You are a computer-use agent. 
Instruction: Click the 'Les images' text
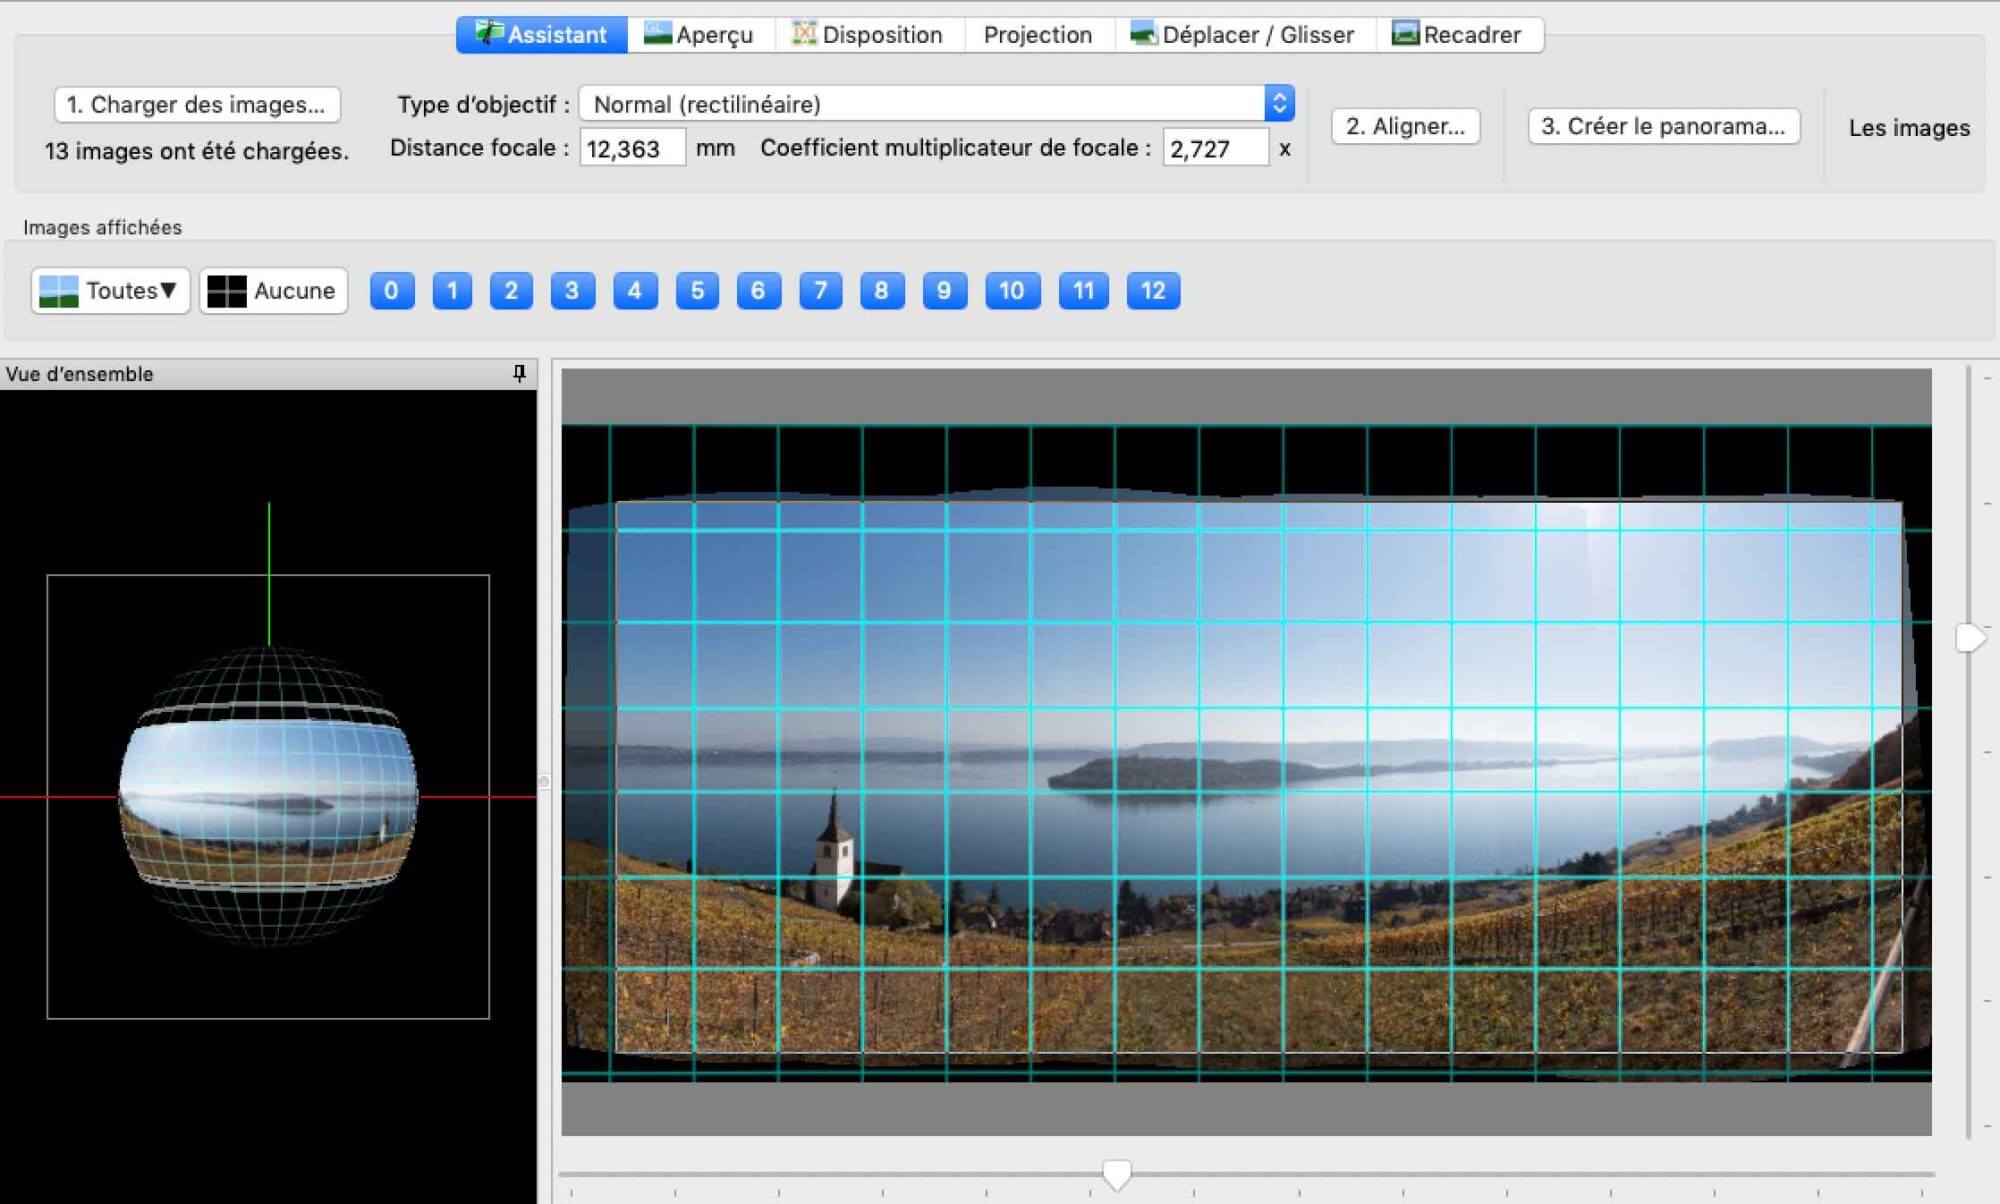click(x=1909, y=128)
